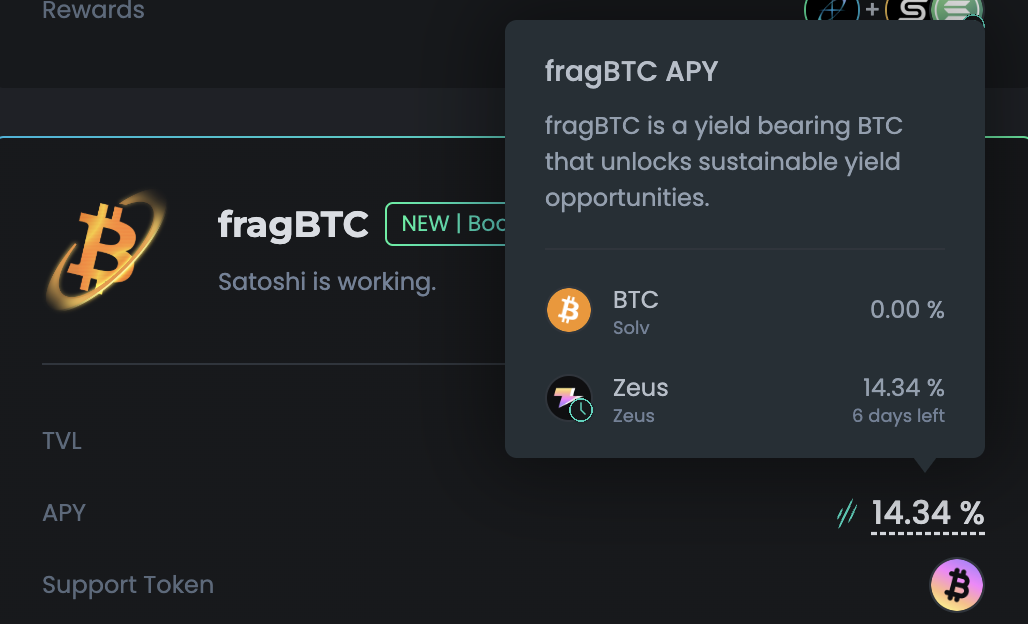Click the BTC 0.00 % rate value
The image size is (1028, 624).
[907, 310]
